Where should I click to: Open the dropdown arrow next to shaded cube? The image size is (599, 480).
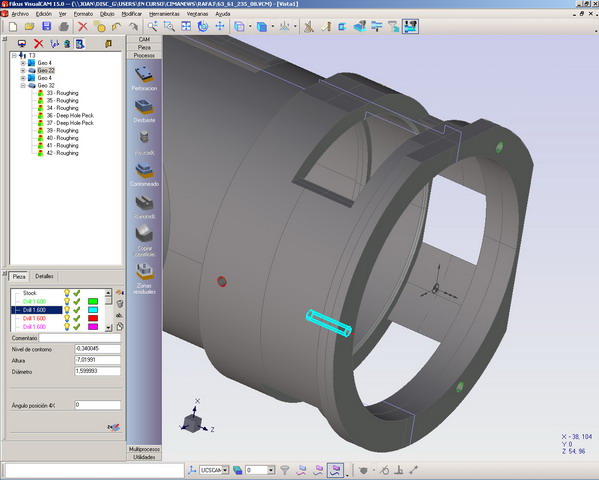pyautogui.click(x=272, y=26)
